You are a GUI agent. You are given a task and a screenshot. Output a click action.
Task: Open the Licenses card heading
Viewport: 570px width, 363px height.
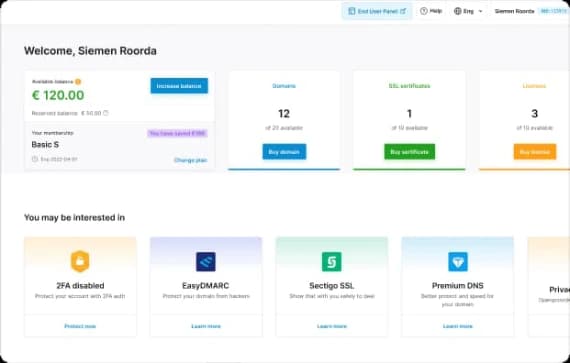pyautogui.click(x=534, y=86)
